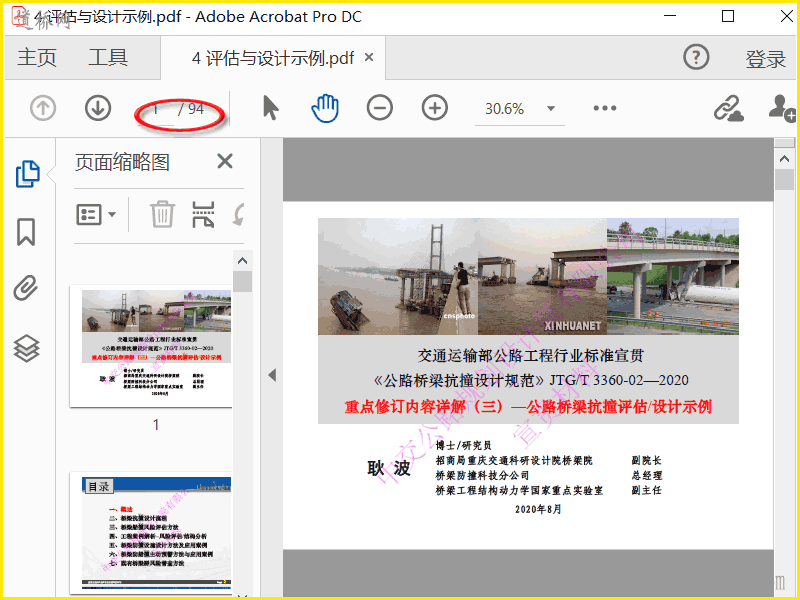The image size is (800, 600).
Task: Go to previous page with up arrow
Action: pyautogui.click(x=43, y=108)
